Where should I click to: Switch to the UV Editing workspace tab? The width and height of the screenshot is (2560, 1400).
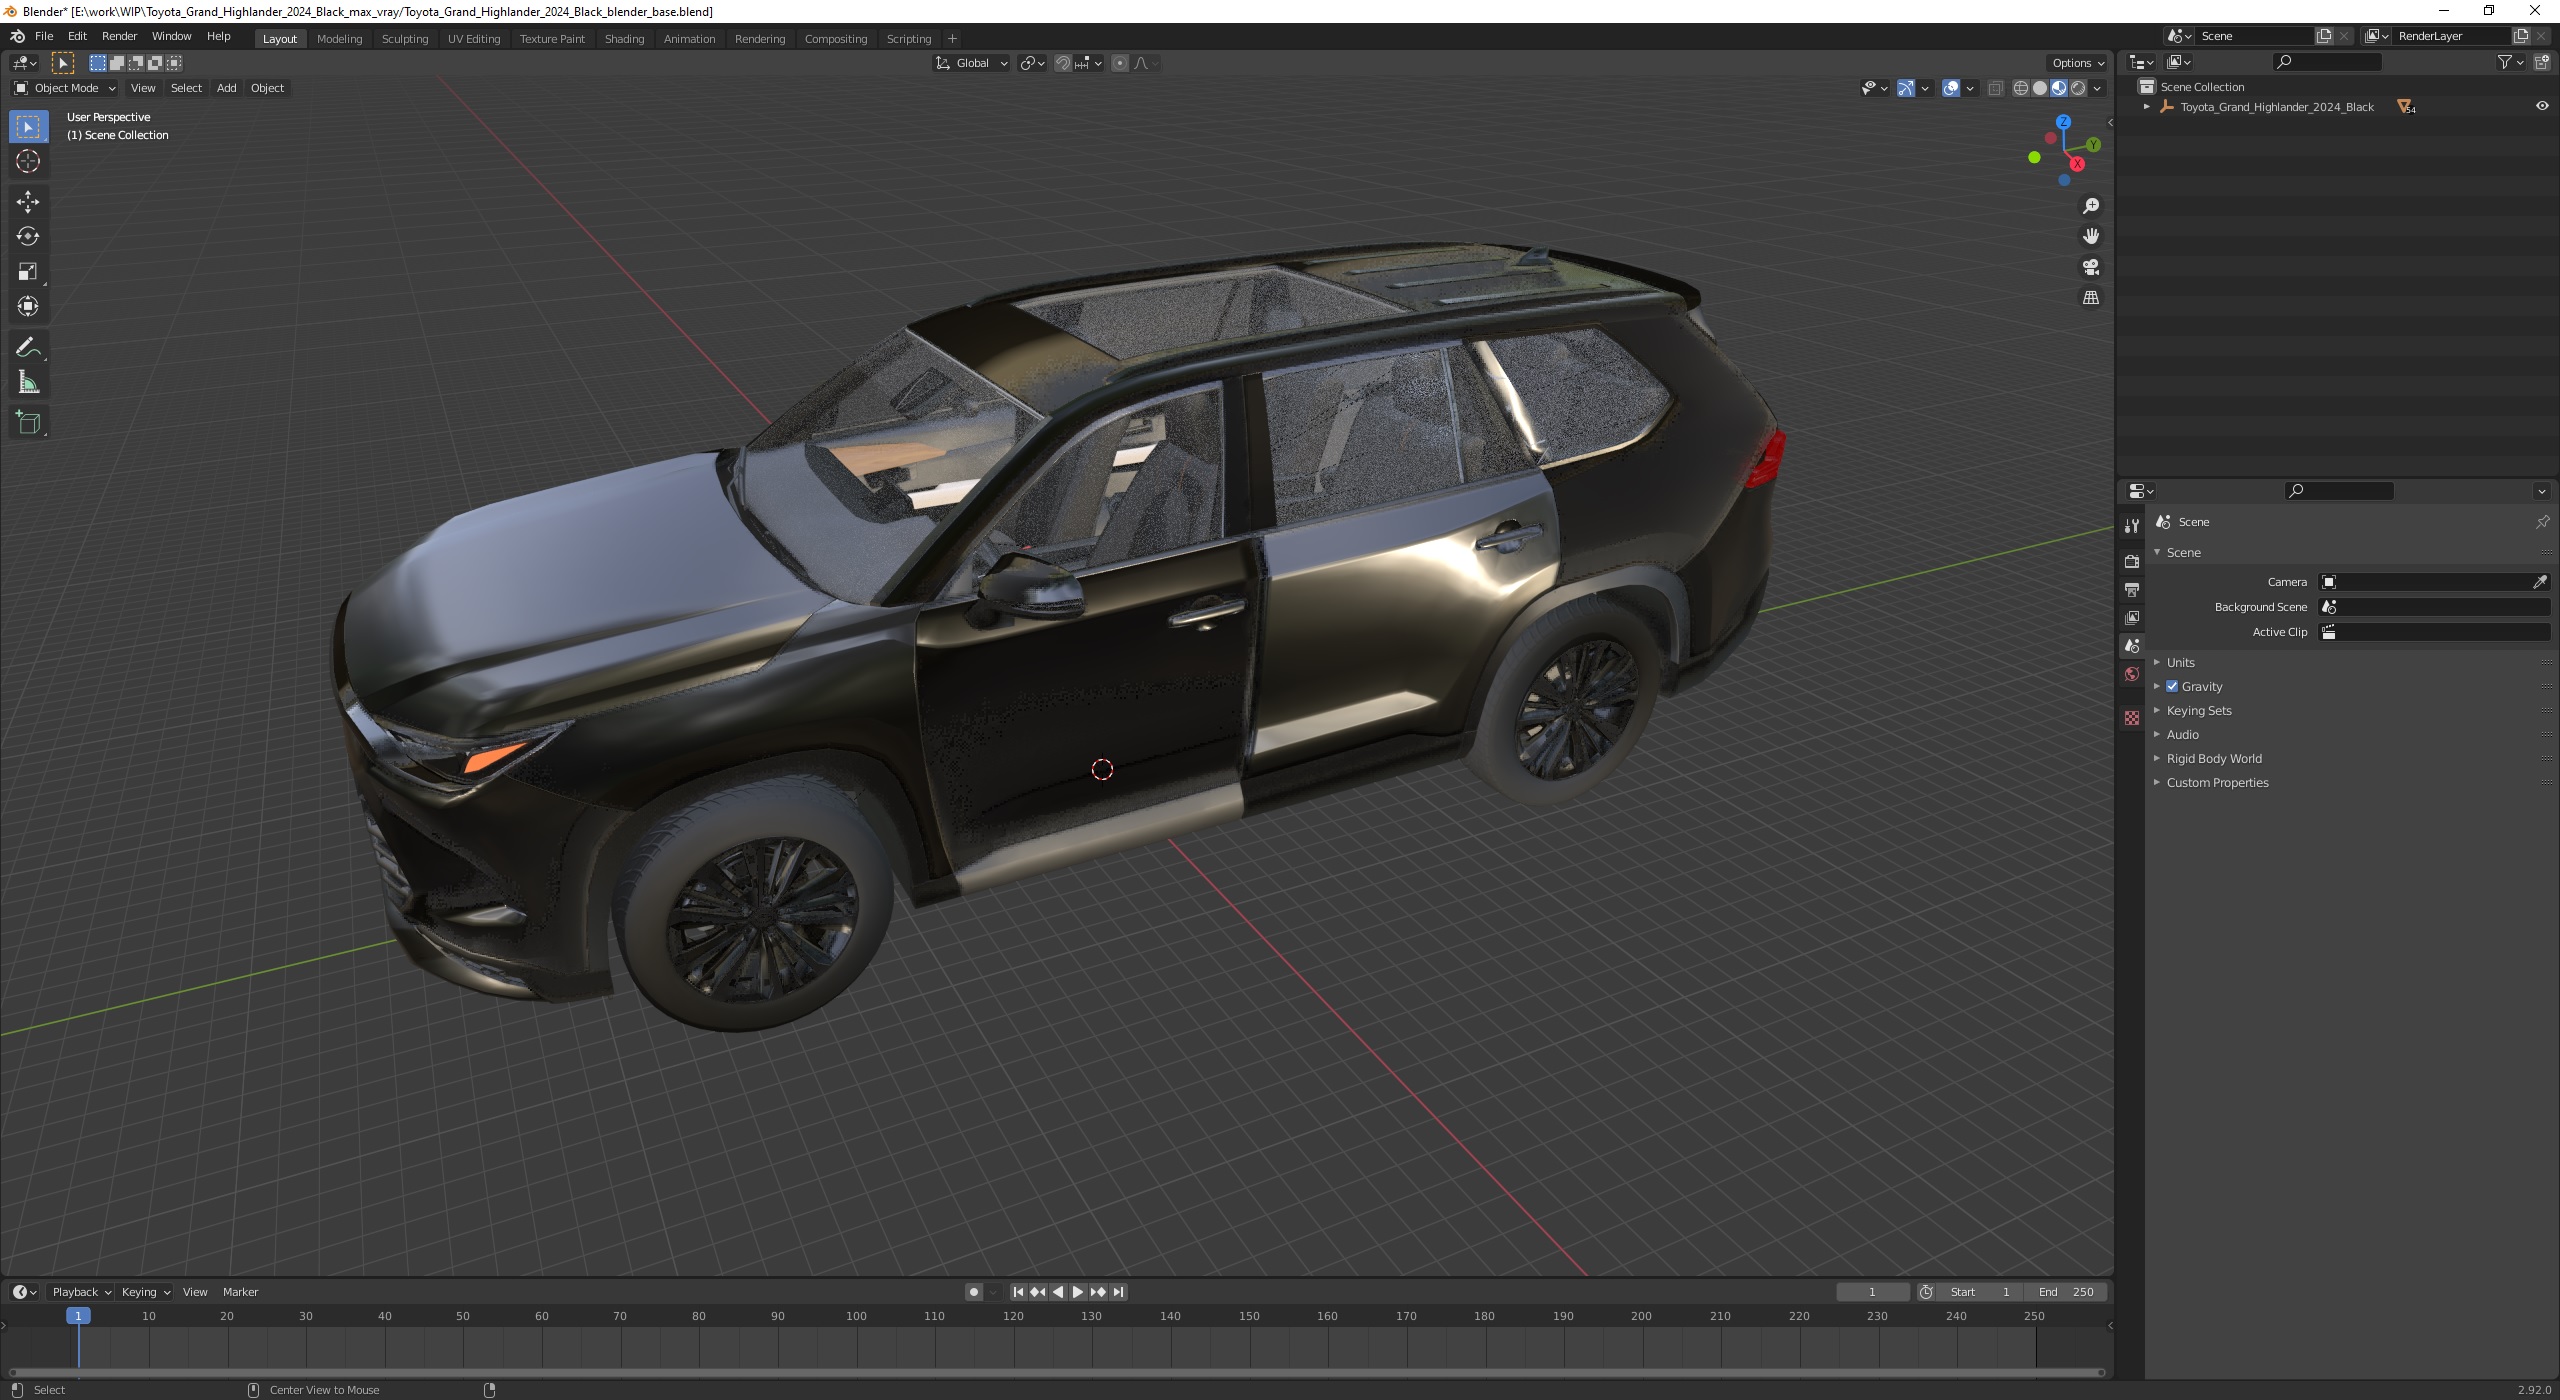[474, 38]
